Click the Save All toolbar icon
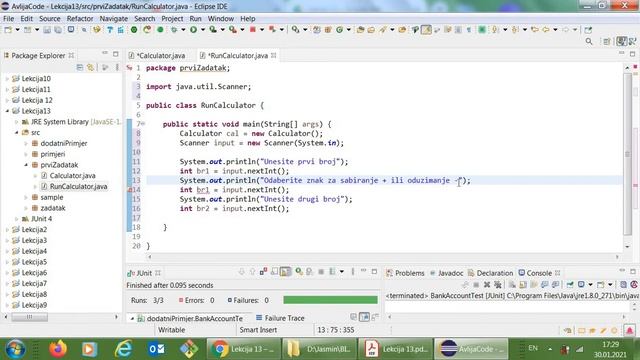This screenshot has height=360, width=640. (x=58, y=30)
